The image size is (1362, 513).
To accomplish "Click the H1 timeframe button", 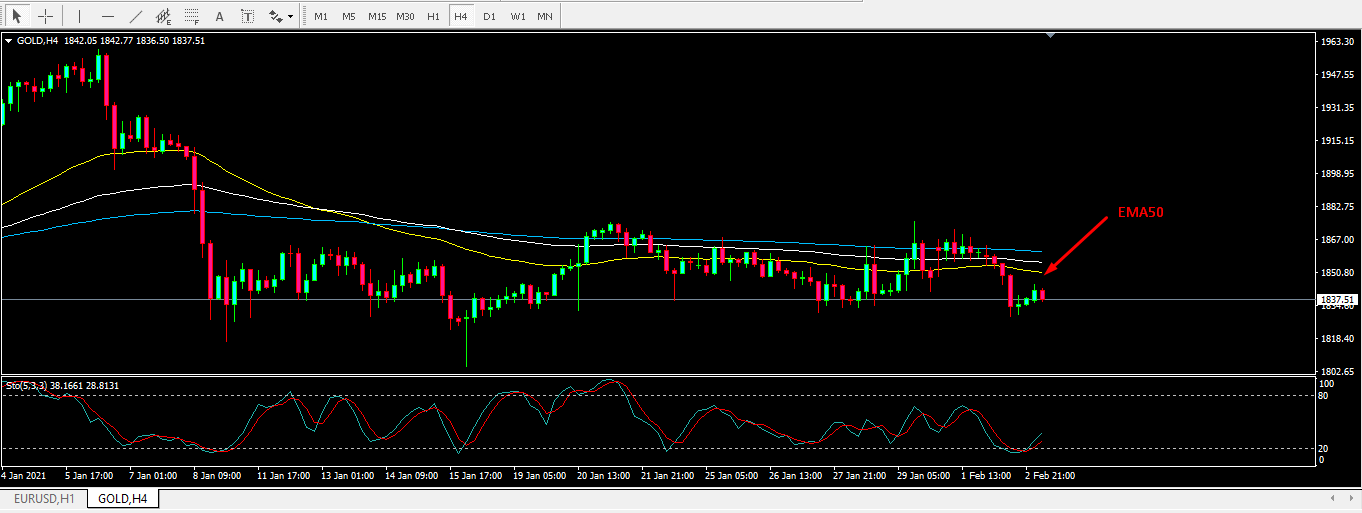I will (433, 16).
